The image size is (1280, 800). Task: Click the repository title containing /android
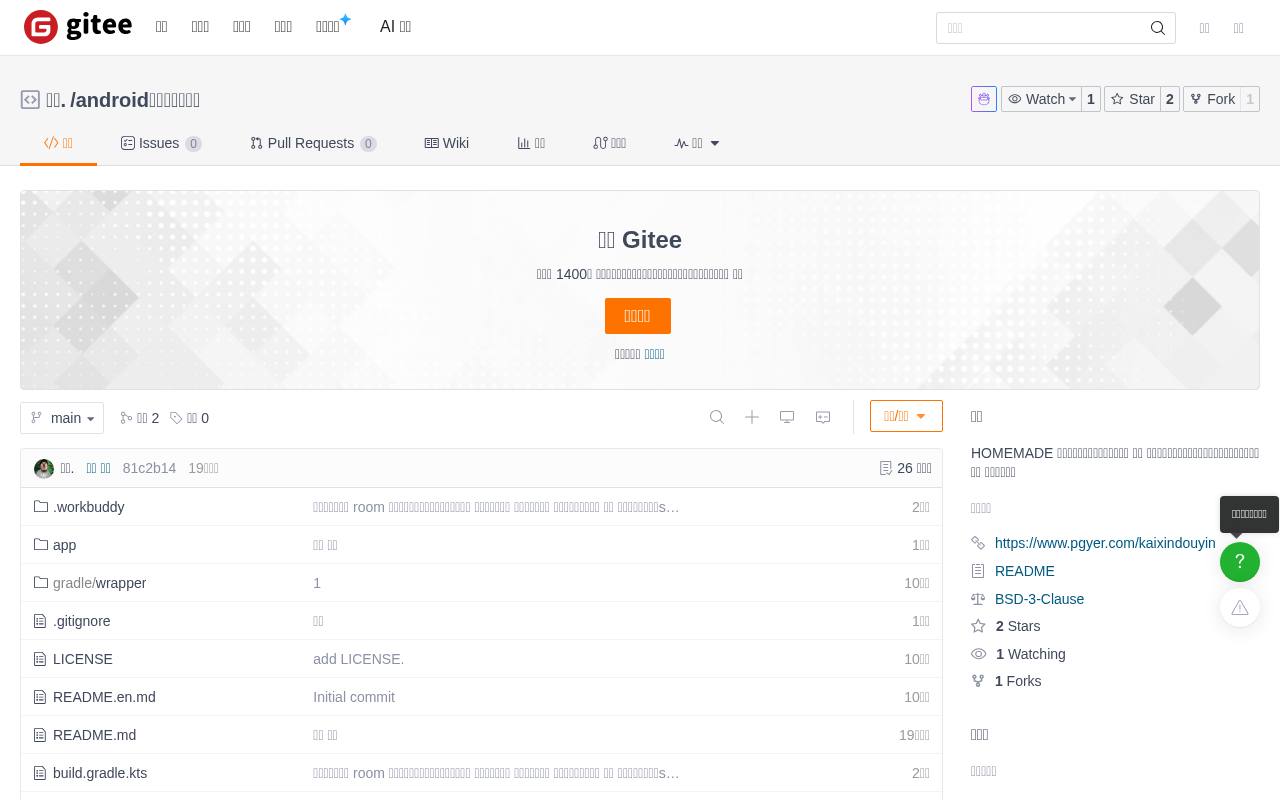click(x=135, y=100)
